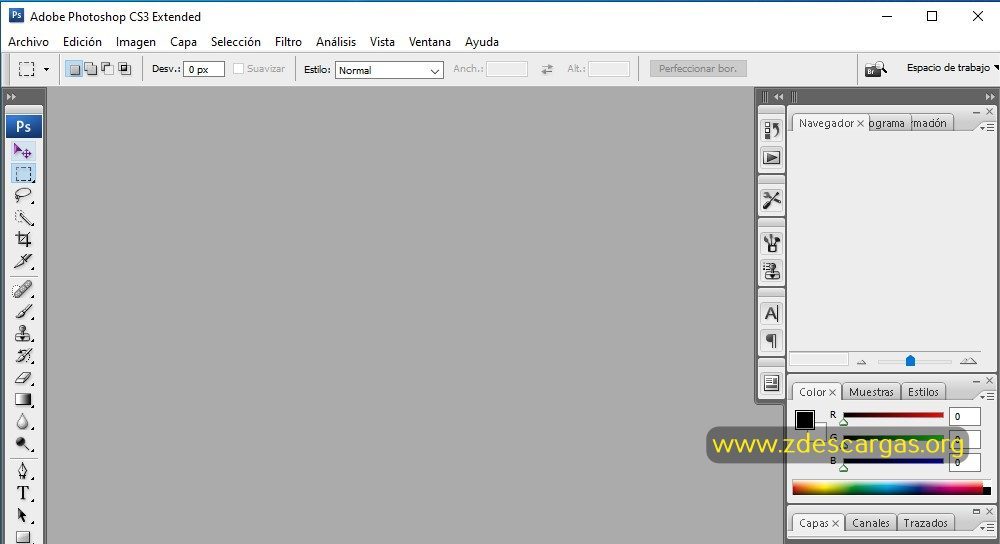Select the Spot Healing Brush tool
The width and height of the screenshot is (1000, 544).
click(23, 290)
